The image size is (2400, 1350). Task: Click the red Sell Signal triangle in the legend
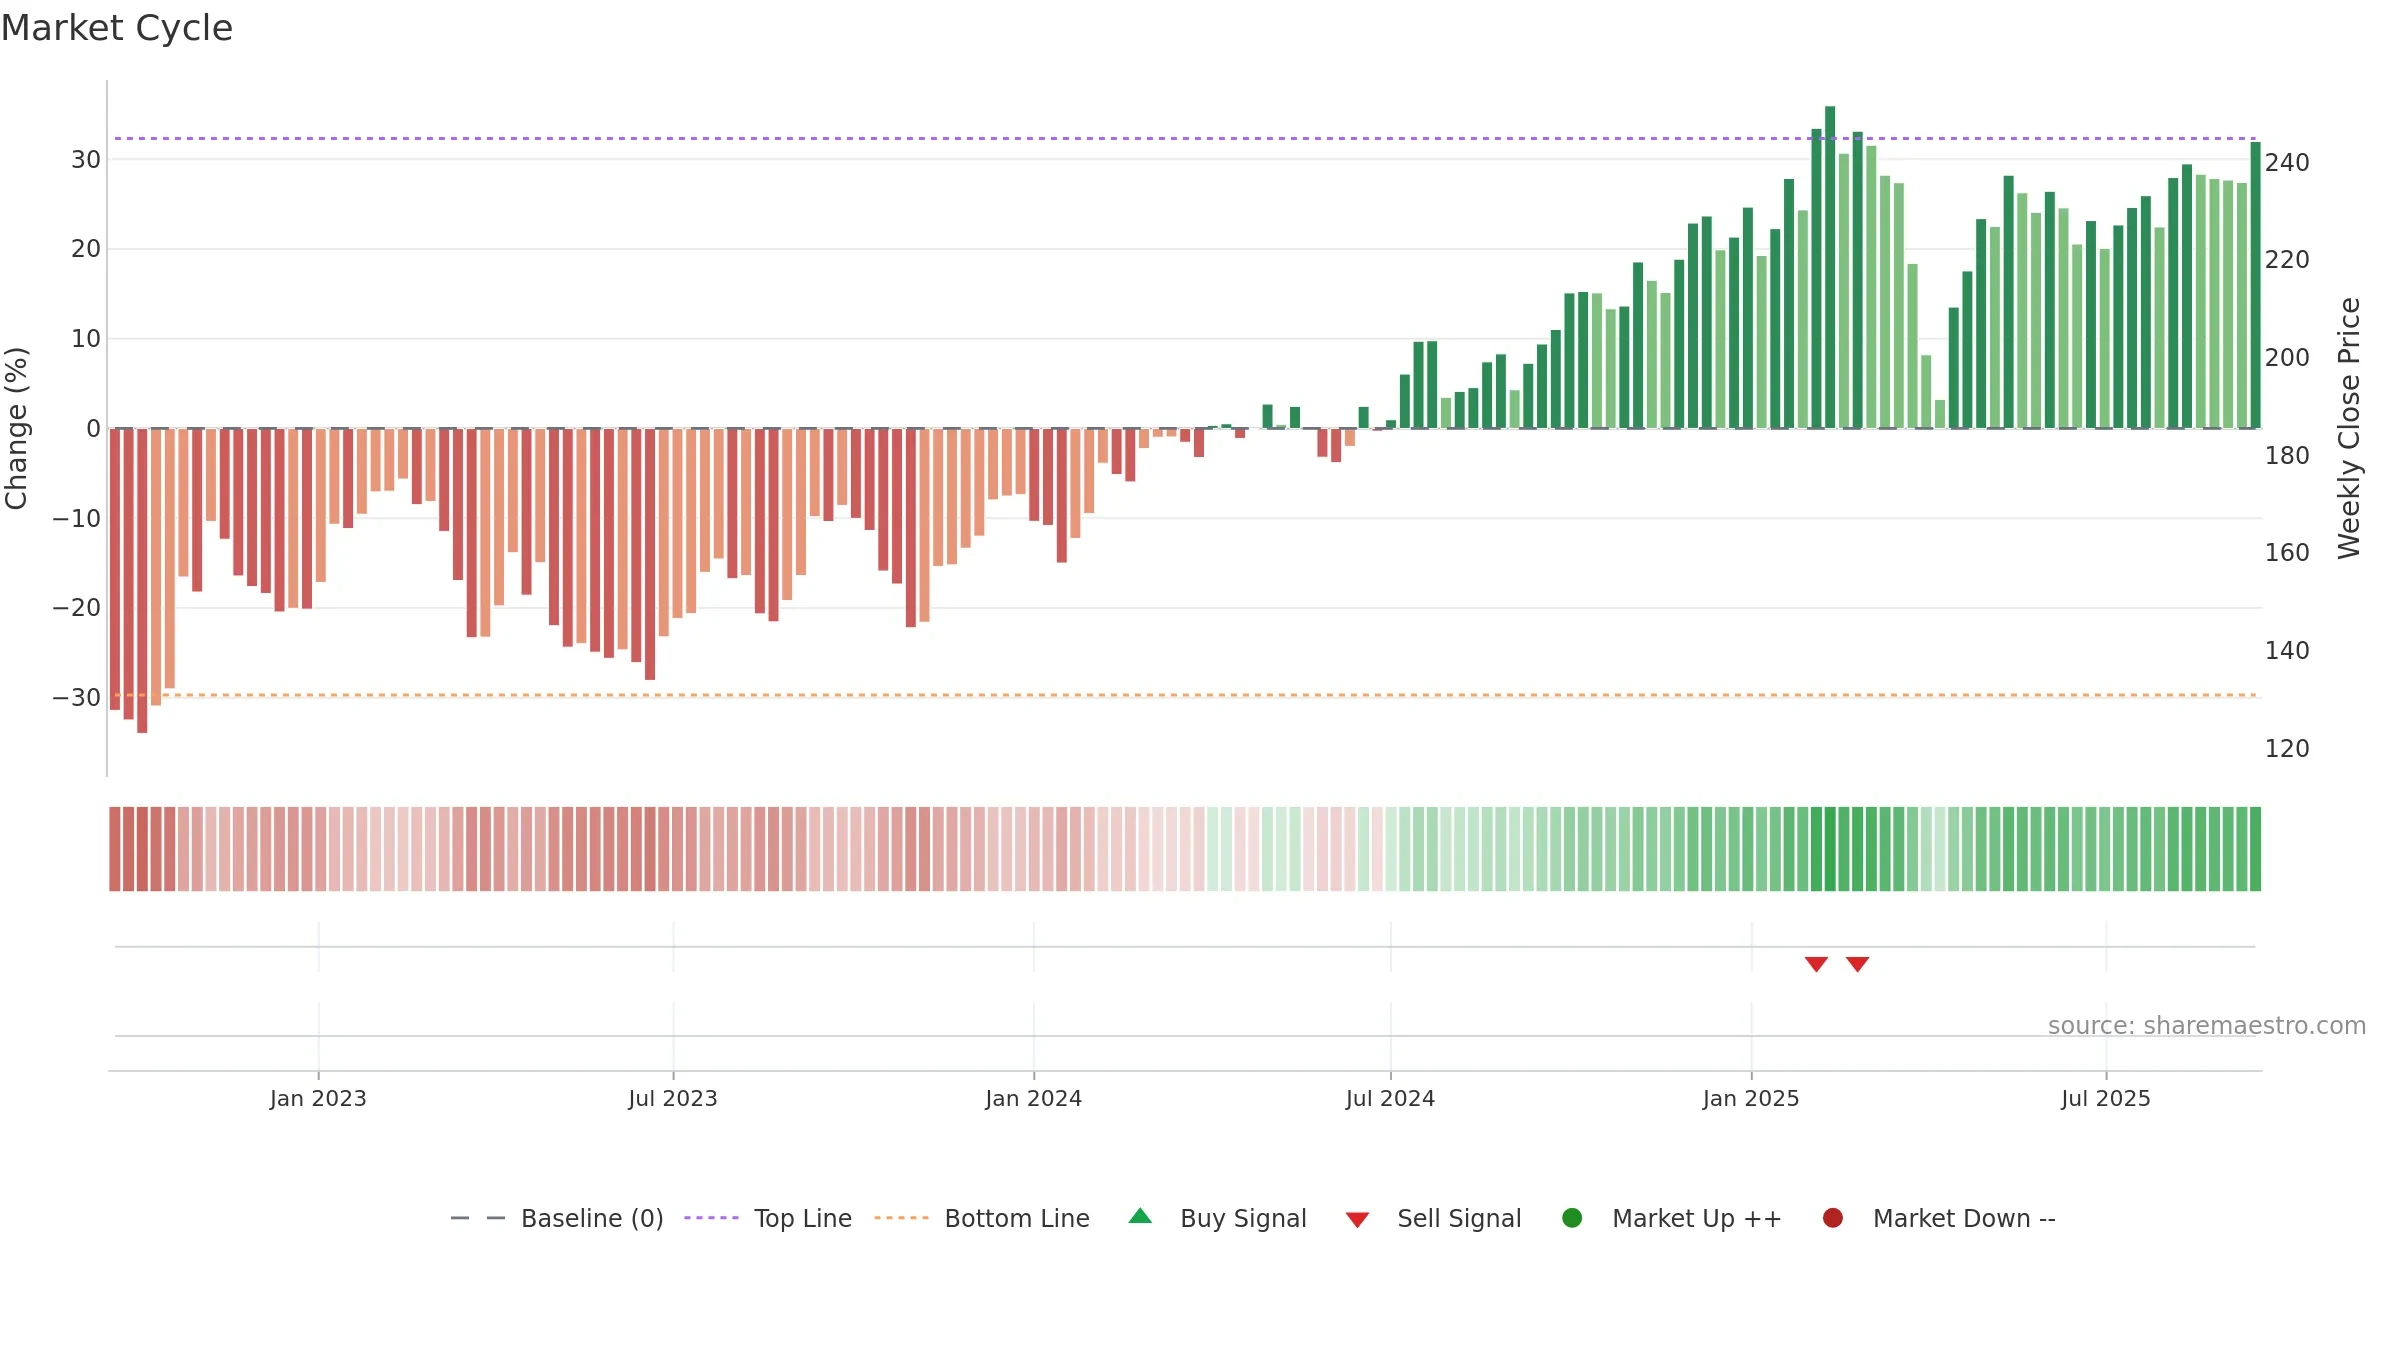click(1357, 1220)
